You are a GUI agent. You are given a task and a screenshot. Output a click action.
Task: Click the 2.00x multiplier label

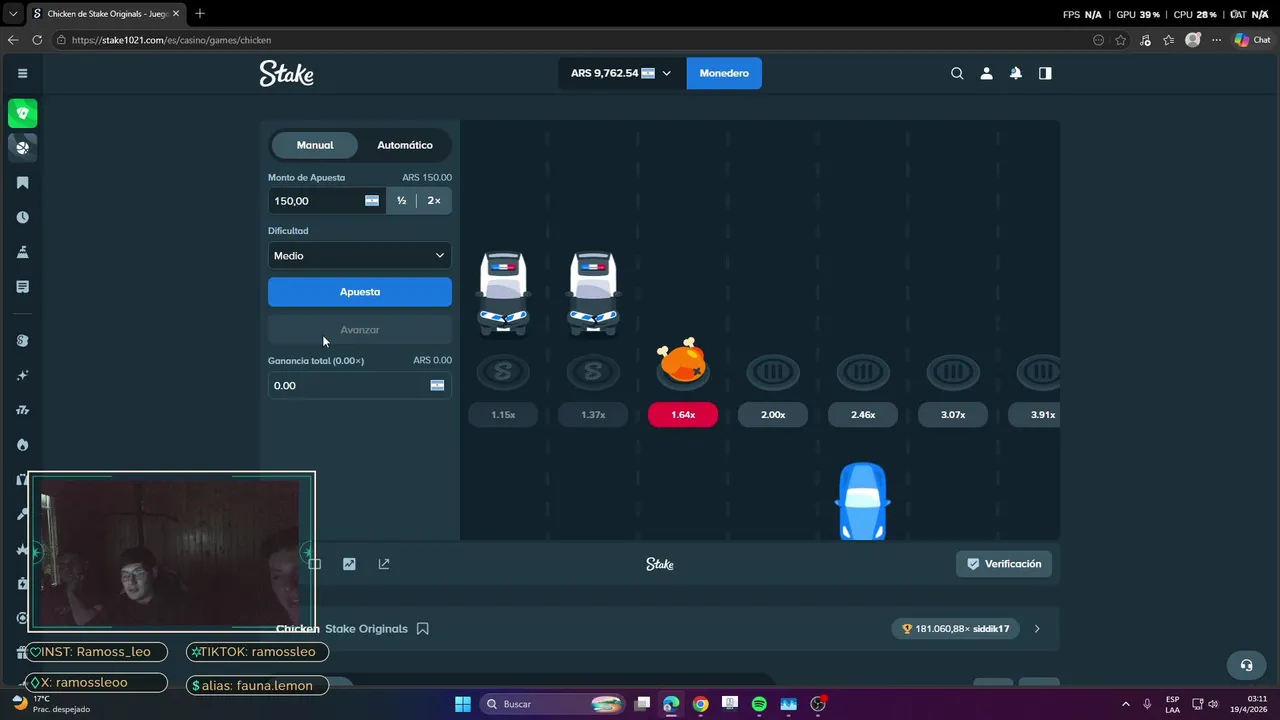click(x=773, y=414)
